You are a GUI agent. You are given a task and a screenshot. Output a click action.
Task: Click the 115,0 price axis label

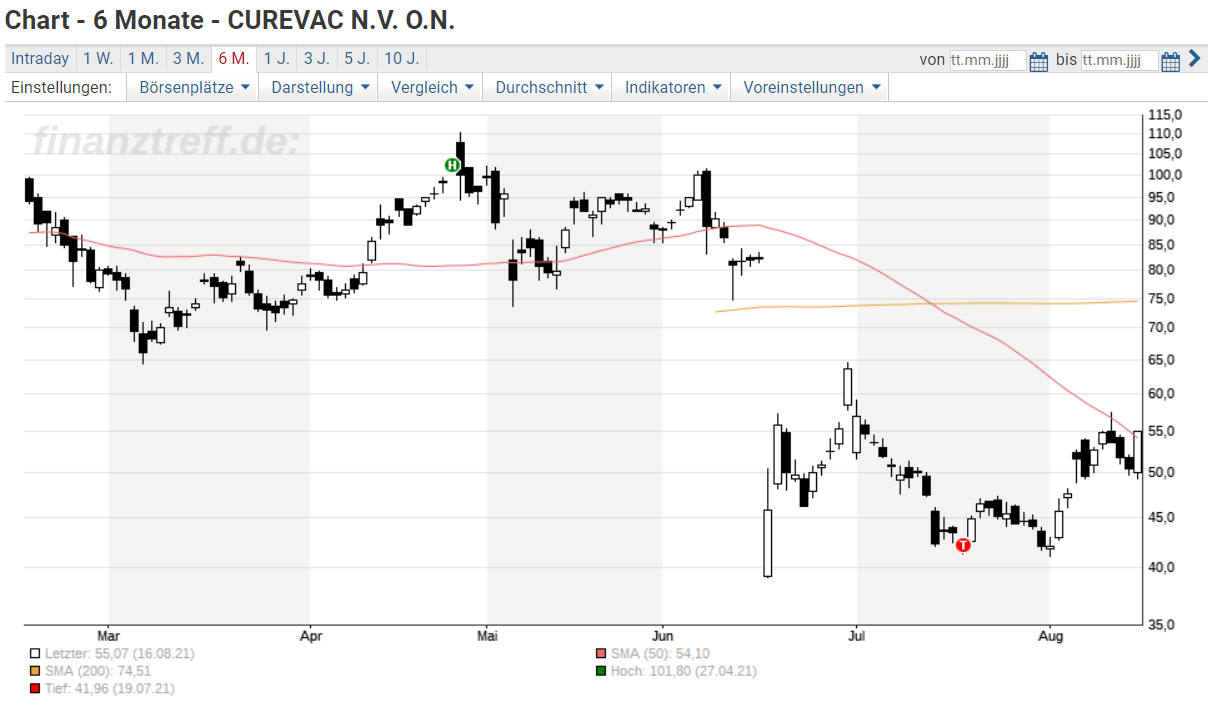point(1166,115)
